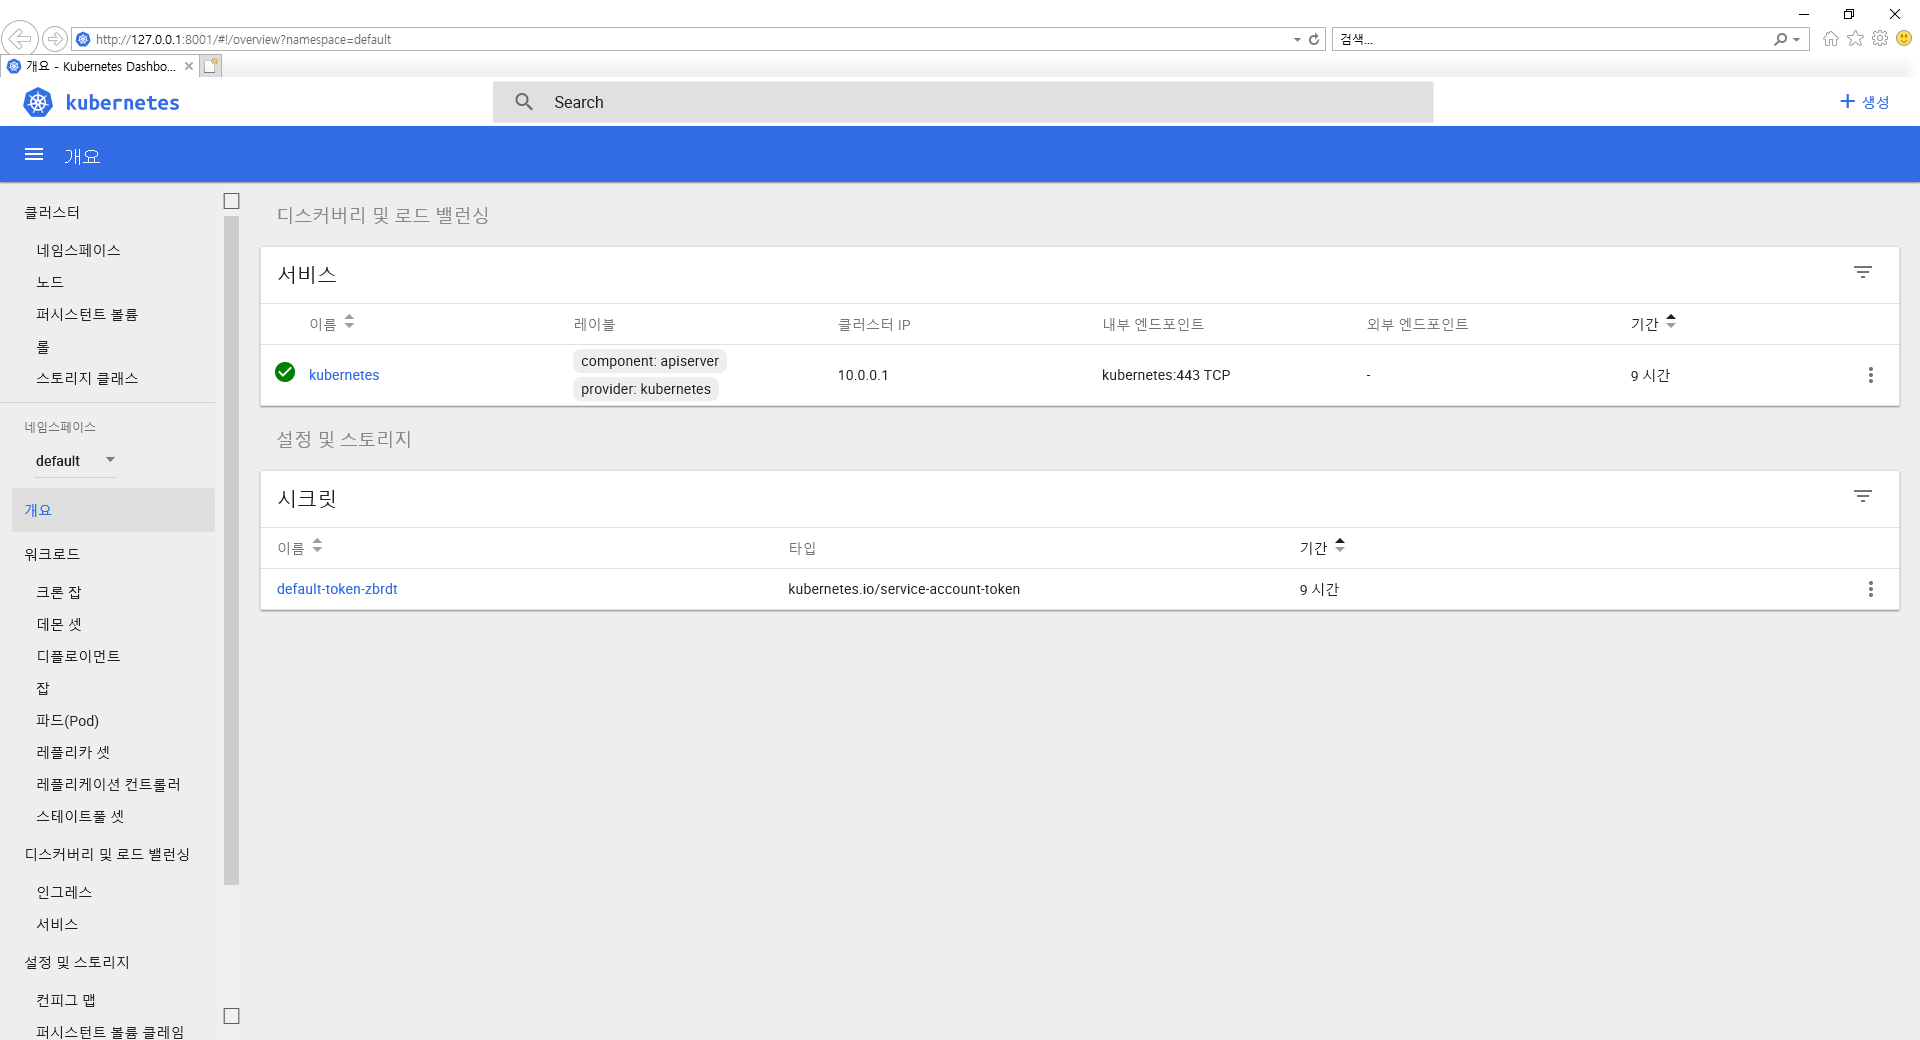Open 서비스 in the sidebar
Image resolution: width=1920 pixels, height=1040 pixels.
[57, 924]
